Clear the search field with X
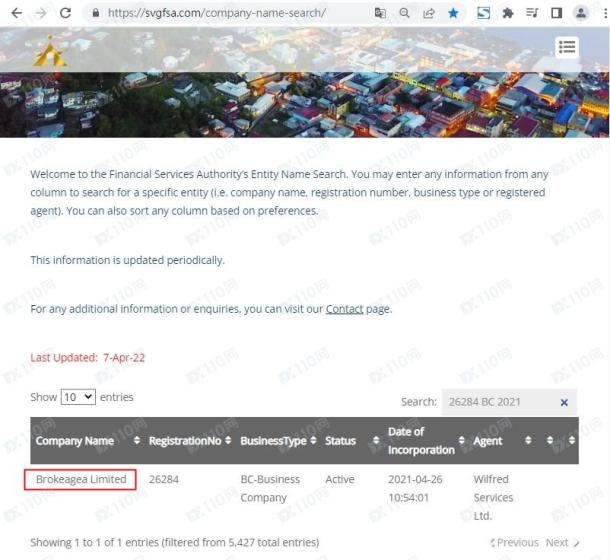Image resolution: width=610 pixels, height=560 pixels. point(564,402)
